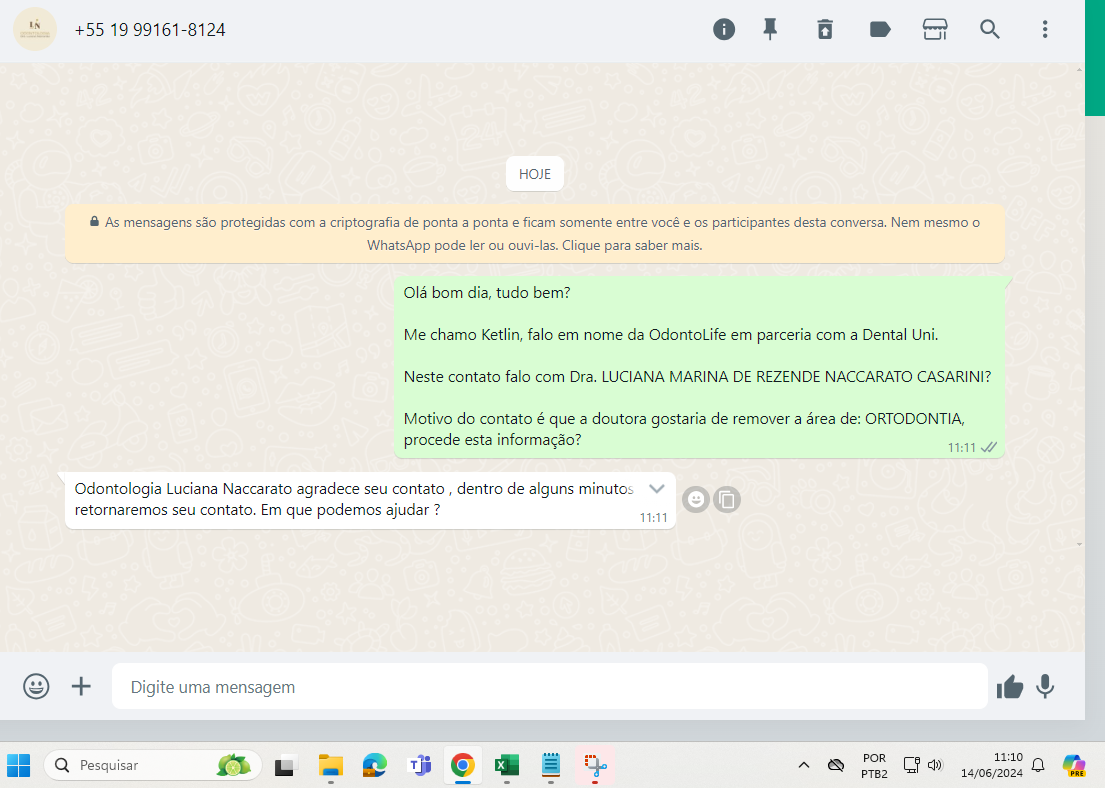Open the emoji picker beside the message box
Image resolution: width=1105 pixels, height=788 pixels.
coord(36,687)
